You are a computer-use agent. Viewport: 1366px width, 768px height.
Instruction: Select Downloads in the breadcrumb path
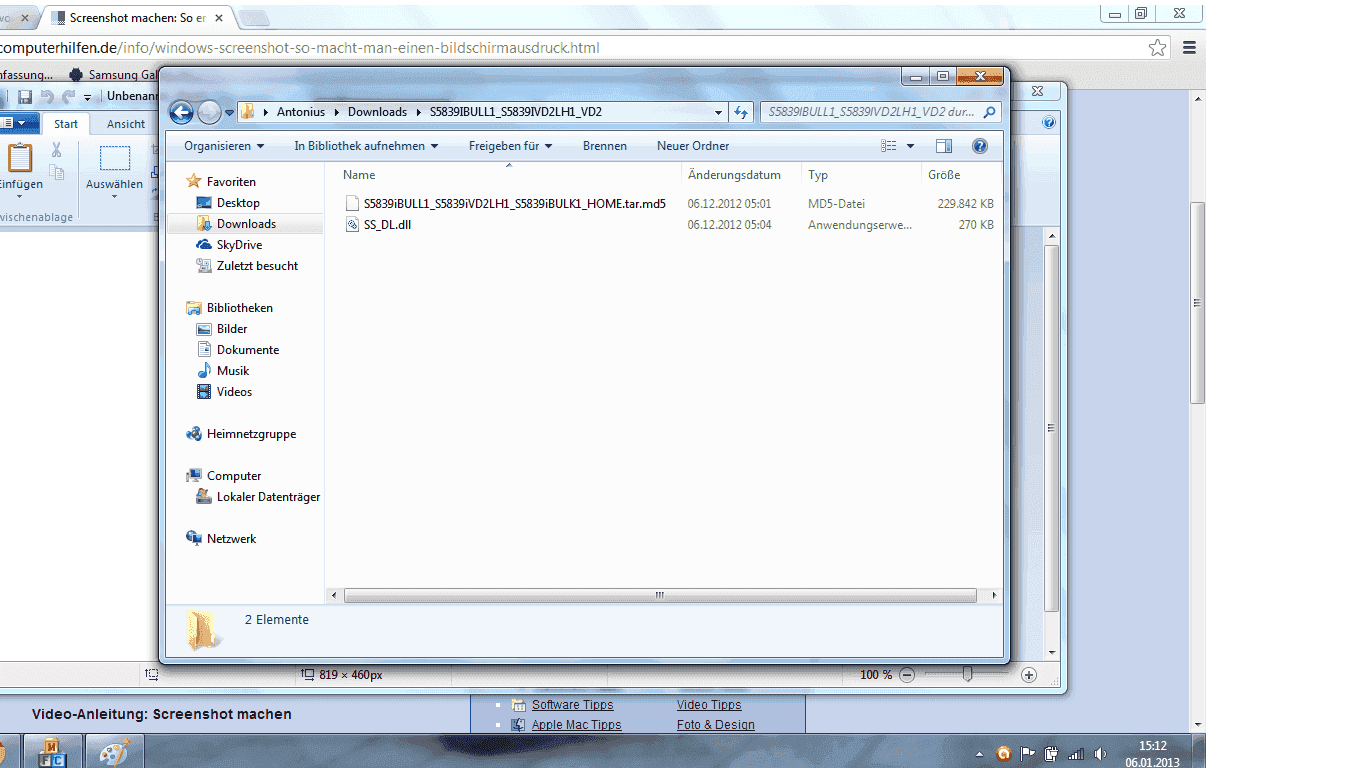coord(377,112)
